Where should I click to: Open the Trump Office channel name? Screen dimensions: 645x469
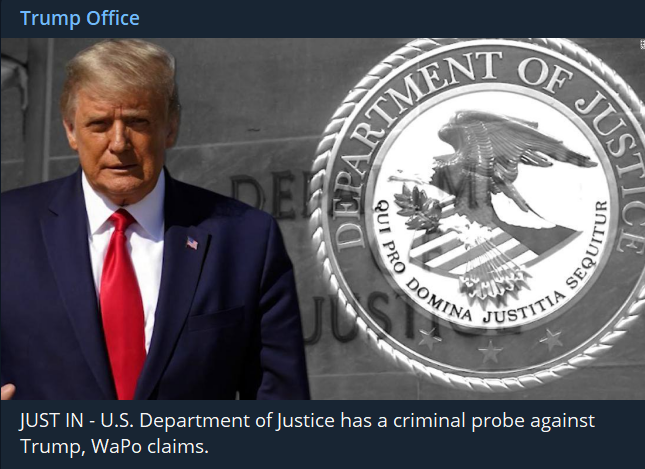pos(79,19)
